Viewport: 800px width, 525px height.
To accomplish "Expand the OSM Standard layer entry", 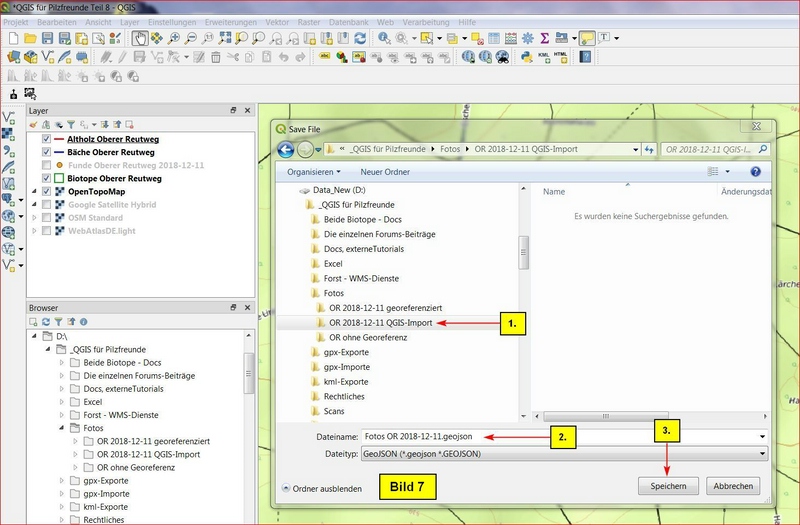I will [35, 217].
